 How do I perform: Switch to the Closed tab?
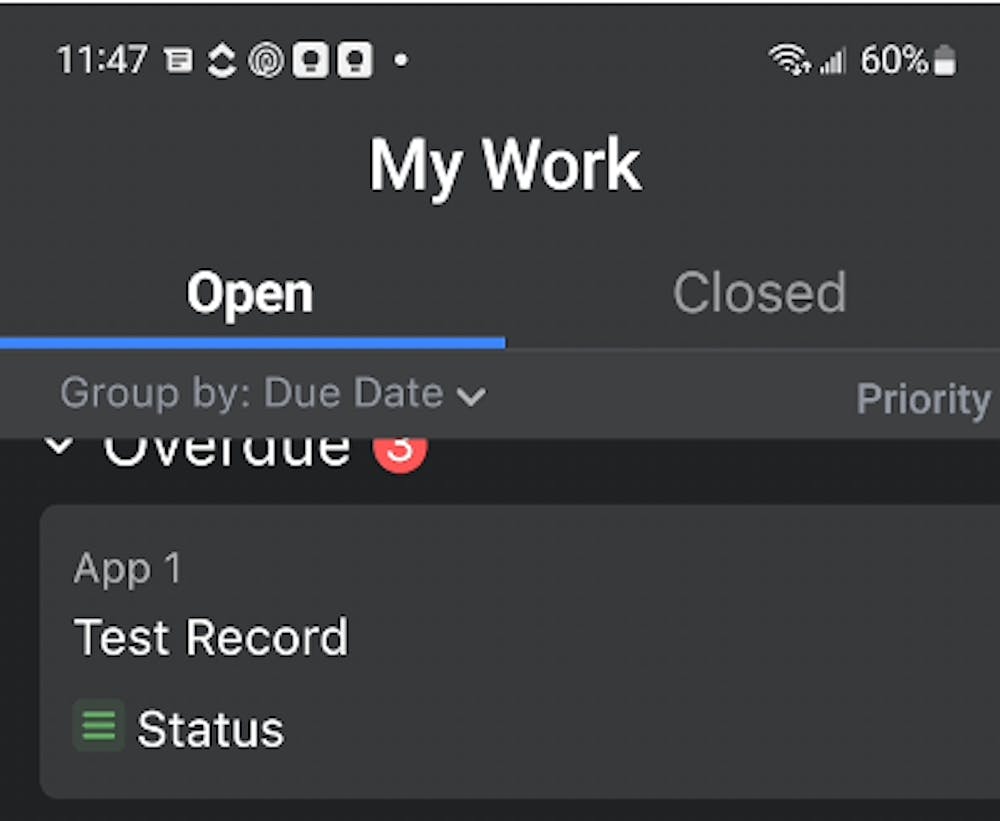(x=759, y=294)
